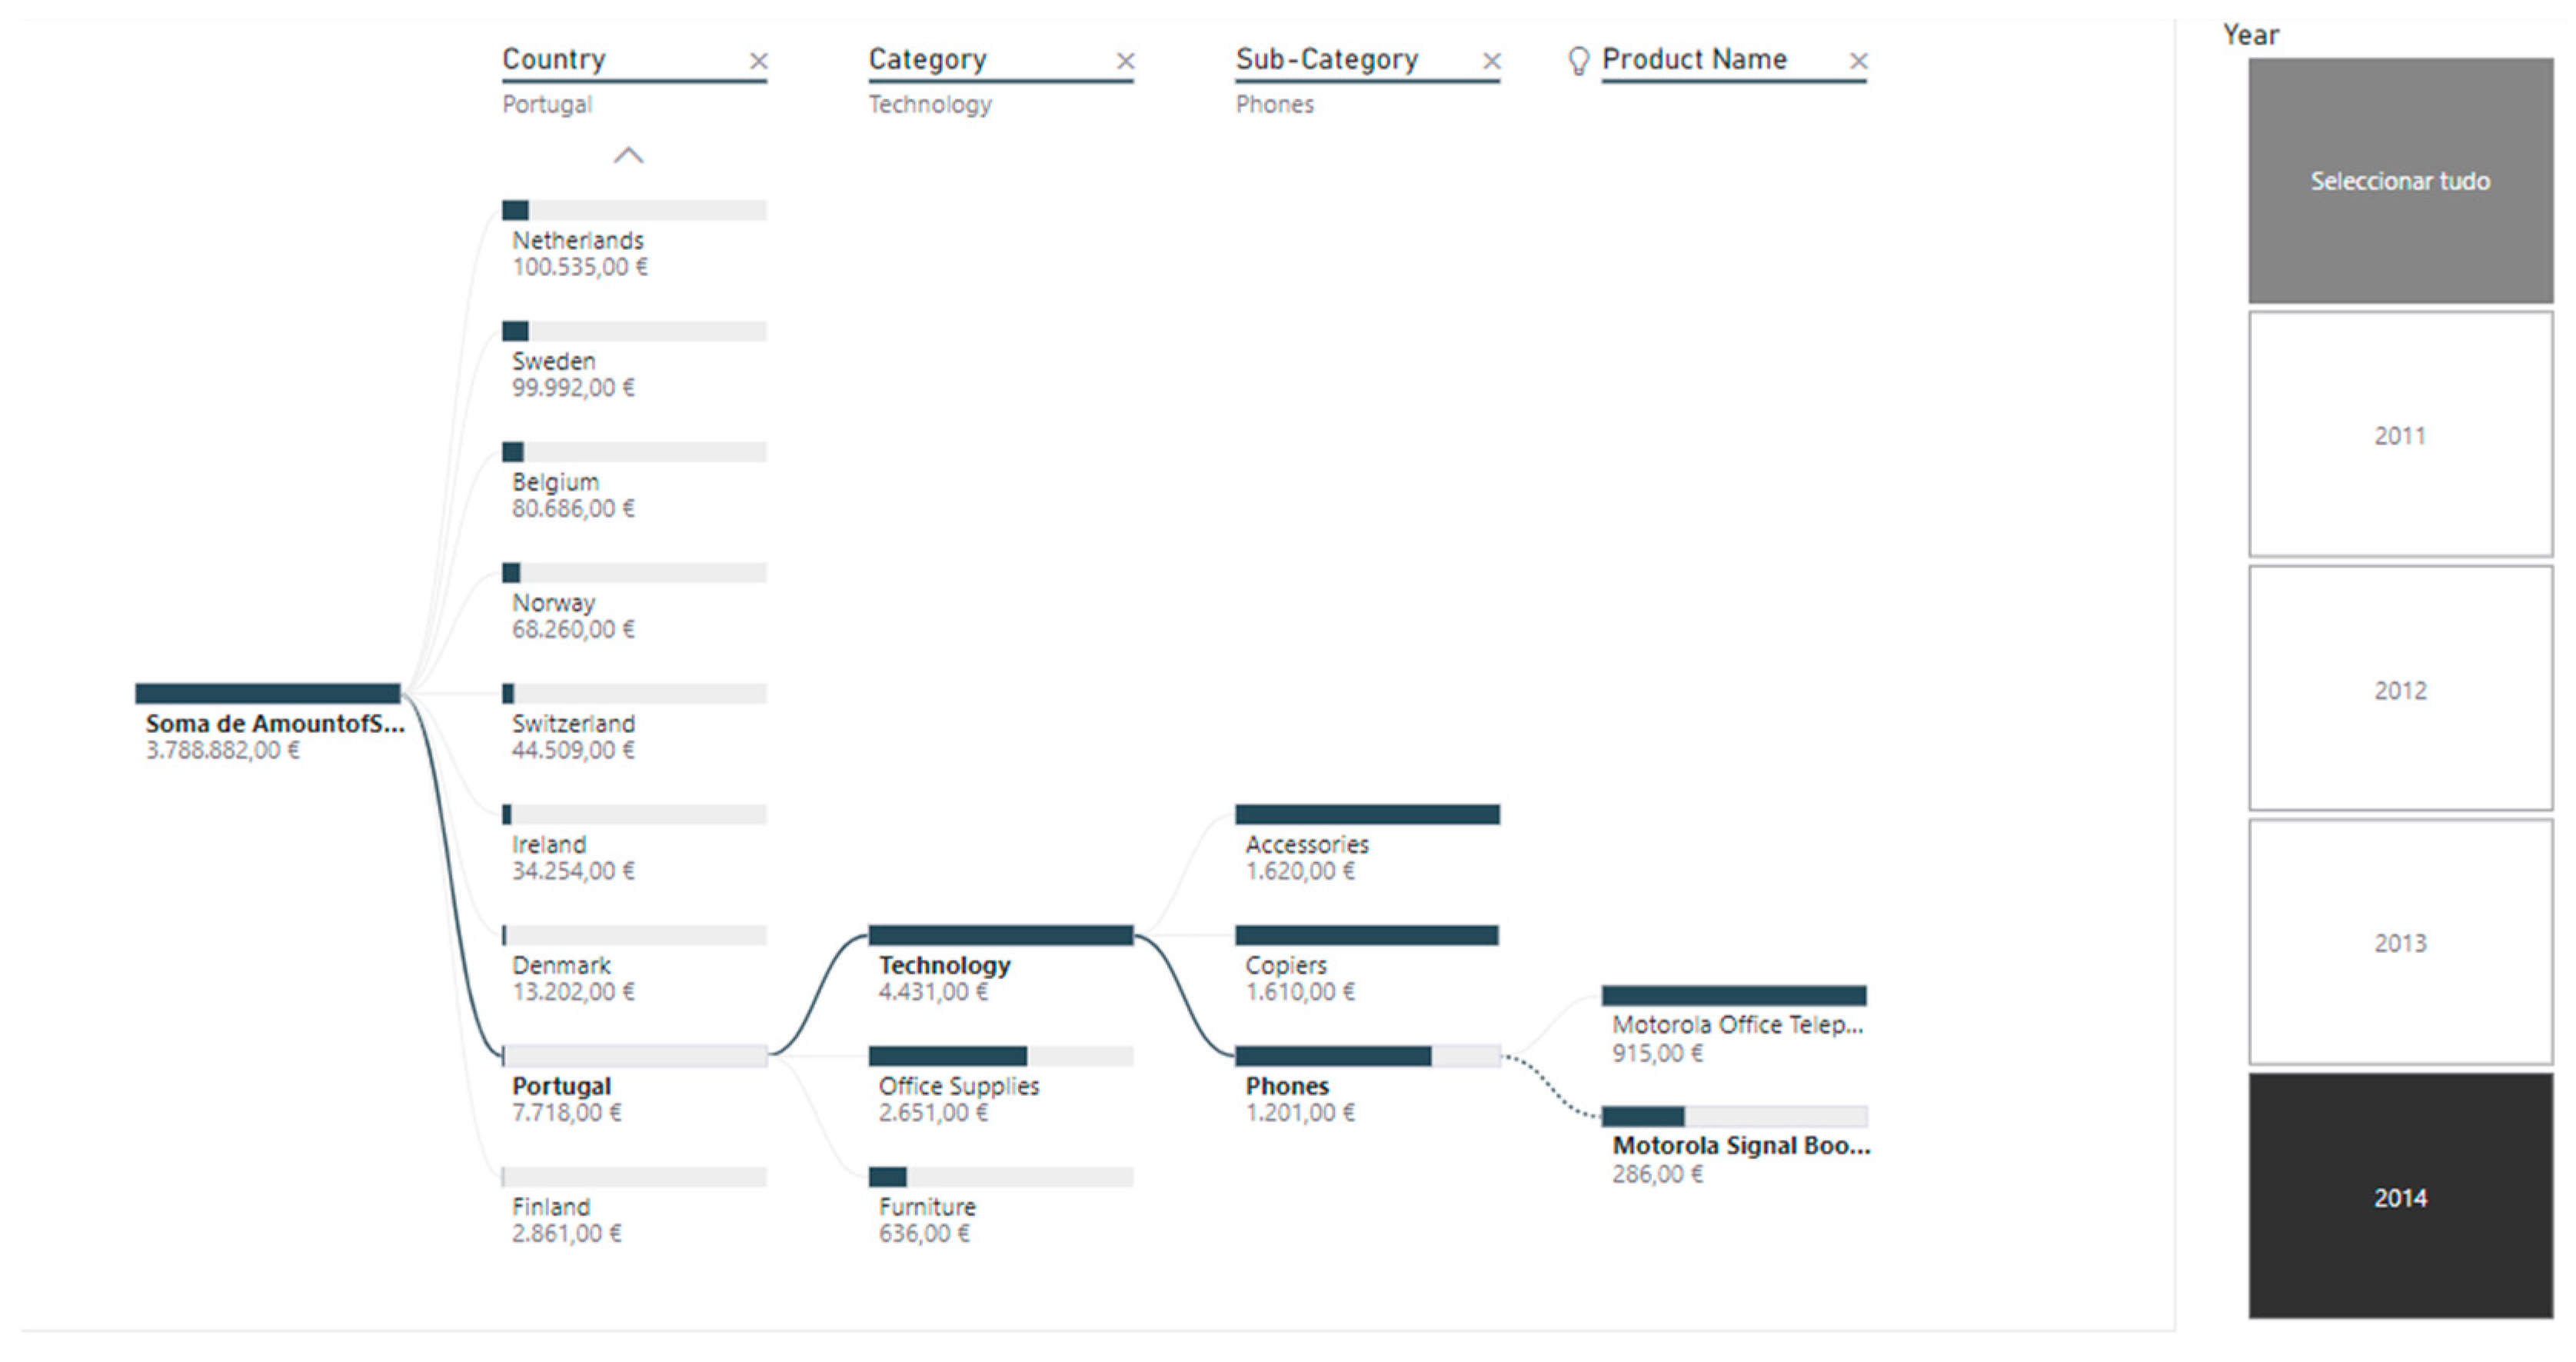2576x1362 pixels.
Task: Remove the Product Name level with its X icon
Action: point(1858,61)
